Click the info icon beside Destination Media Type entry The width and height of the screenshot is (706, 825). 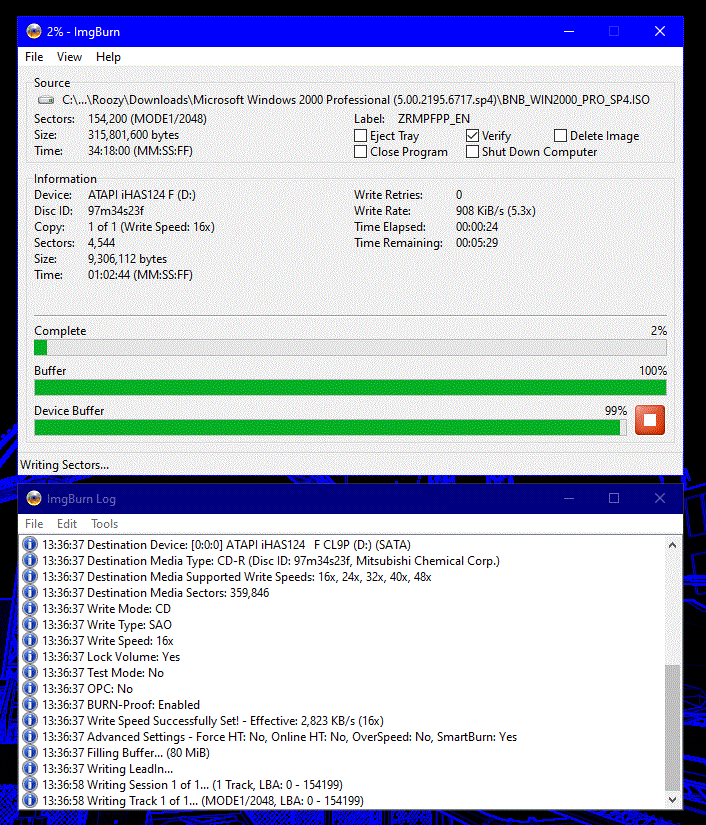(x=31, y=560)
